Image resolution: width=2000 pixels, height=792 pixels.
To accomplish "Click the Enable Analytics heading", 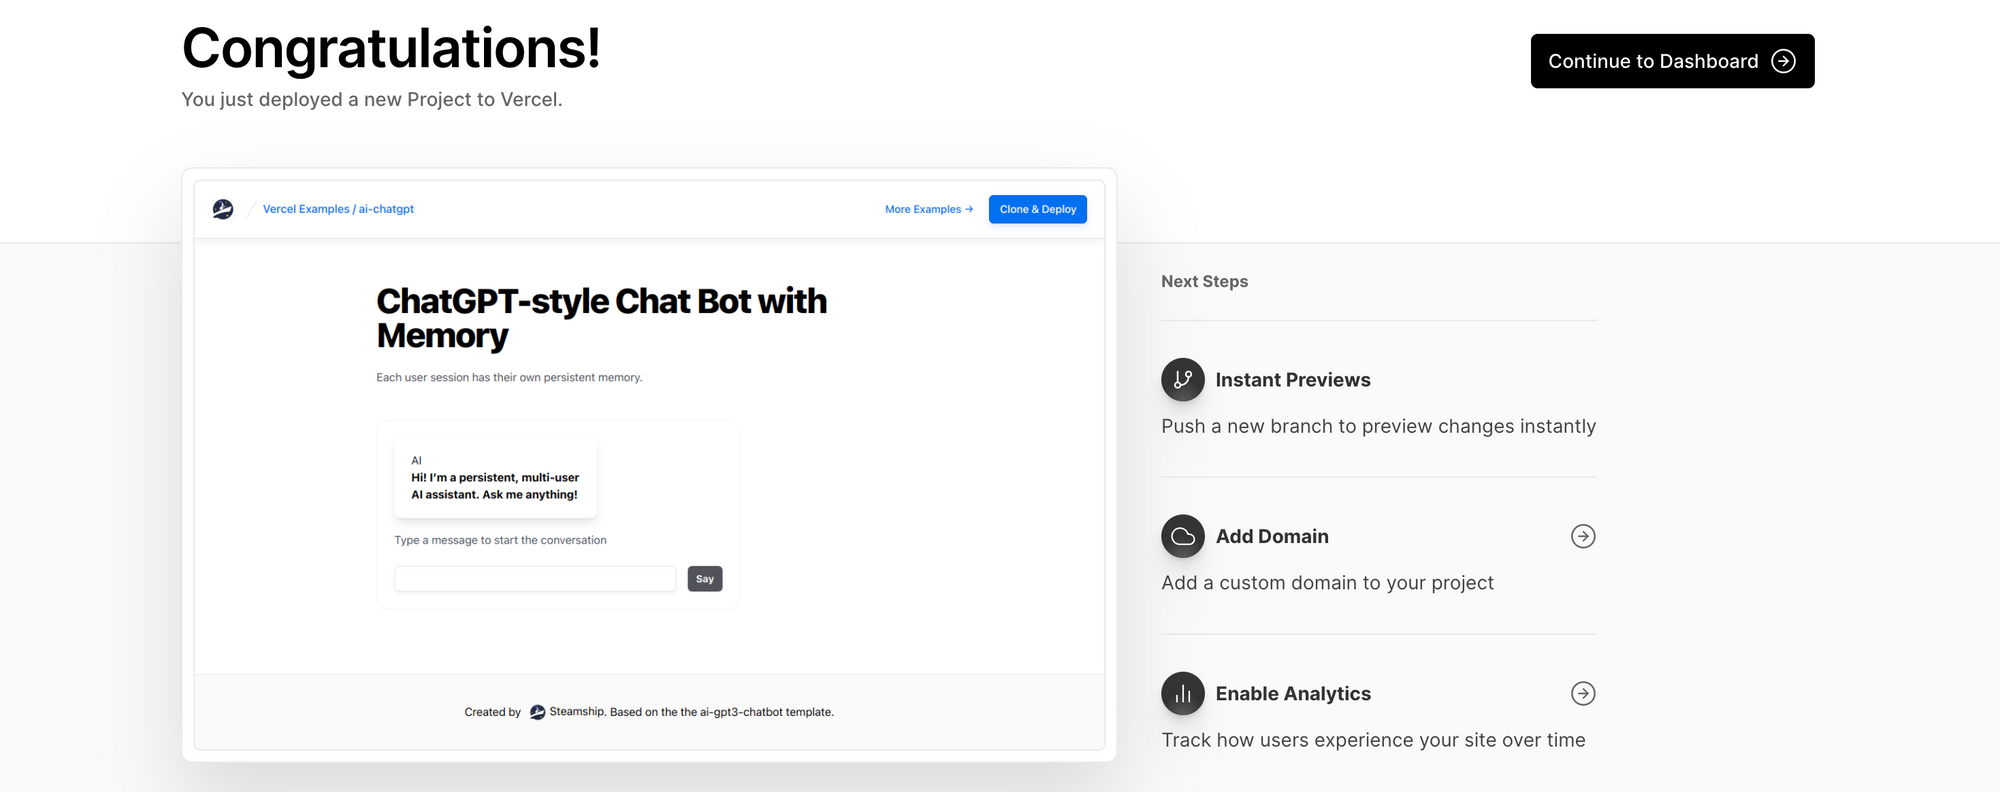I will [1293, 693].
